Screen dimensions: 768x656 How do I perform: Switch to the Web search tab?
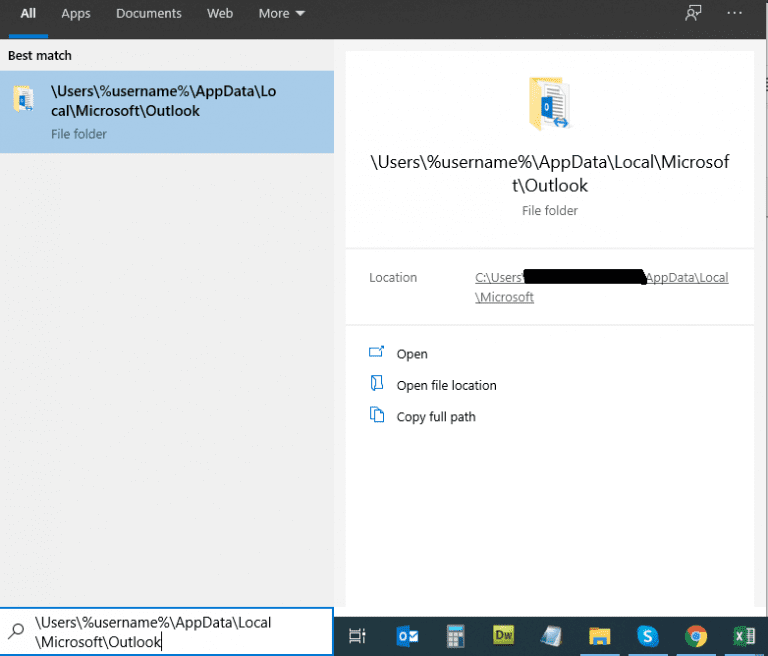click(219, 14)
